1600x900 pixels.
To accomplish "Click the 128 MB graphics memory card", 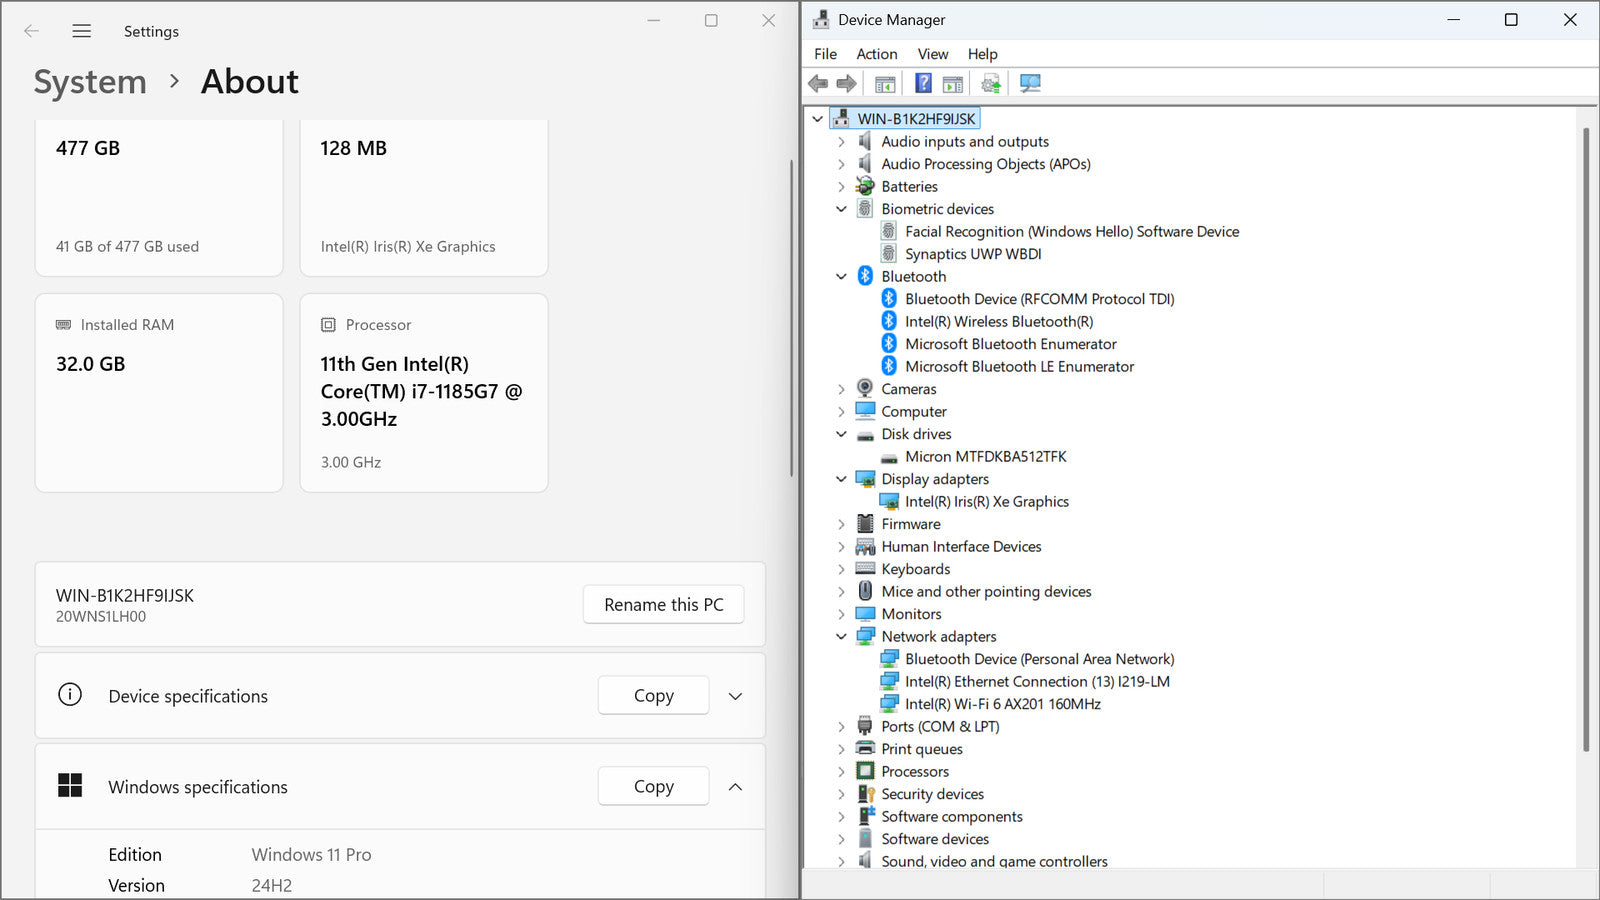I will [x=424, y=198].
